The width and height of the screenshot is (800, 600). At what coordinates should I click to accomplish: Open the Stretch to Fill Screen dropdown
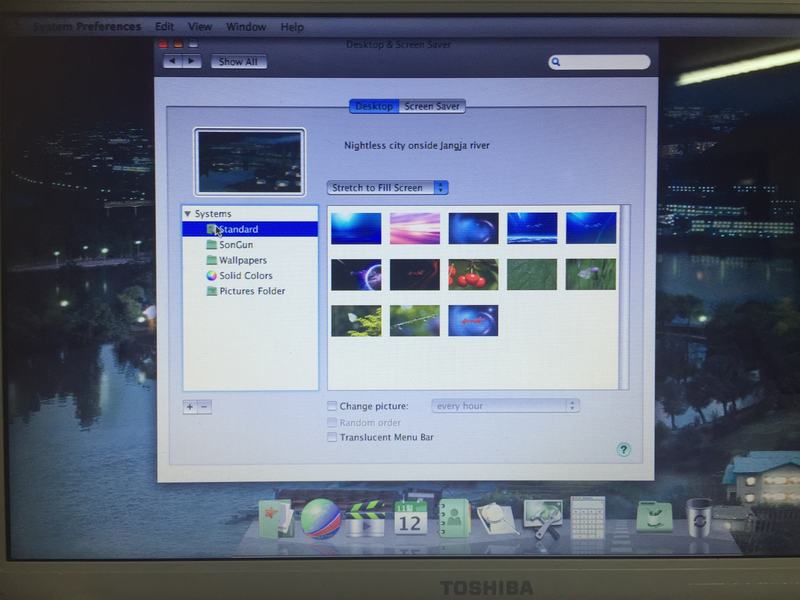pyautogui.click(x=387, y=188)
